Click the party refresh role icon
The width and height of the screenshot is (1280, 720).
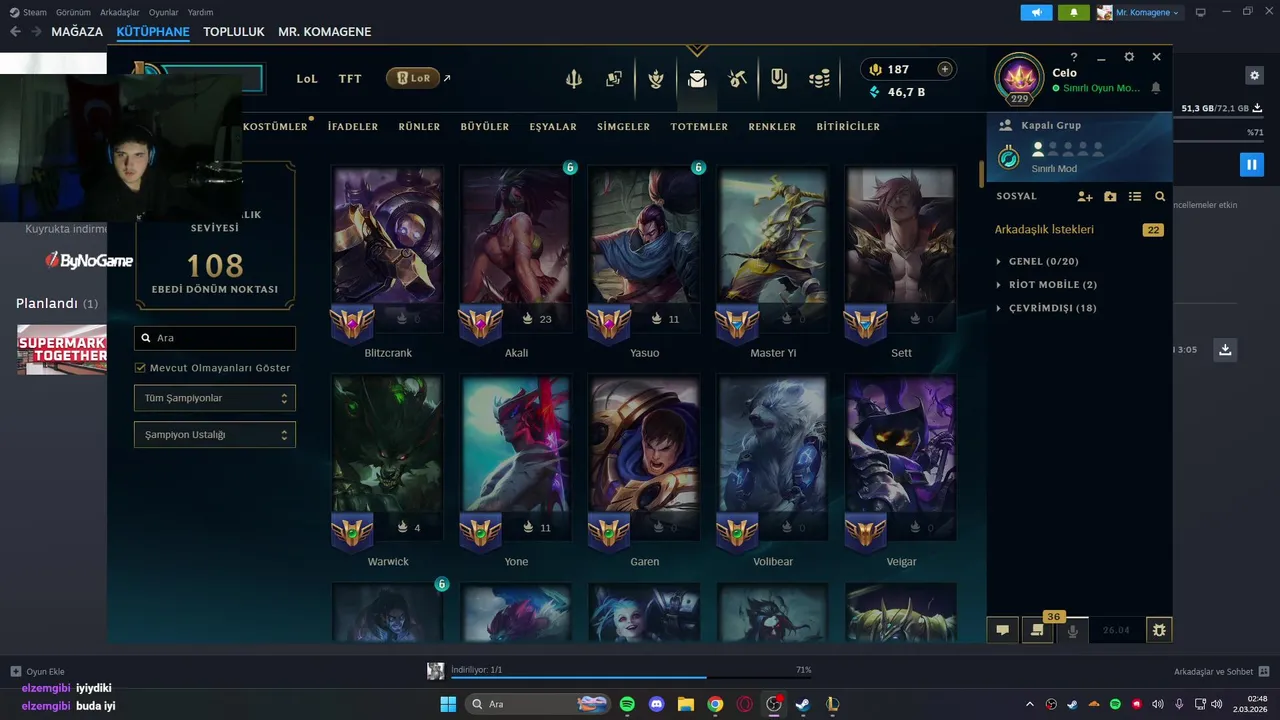tap(1010, 158)
